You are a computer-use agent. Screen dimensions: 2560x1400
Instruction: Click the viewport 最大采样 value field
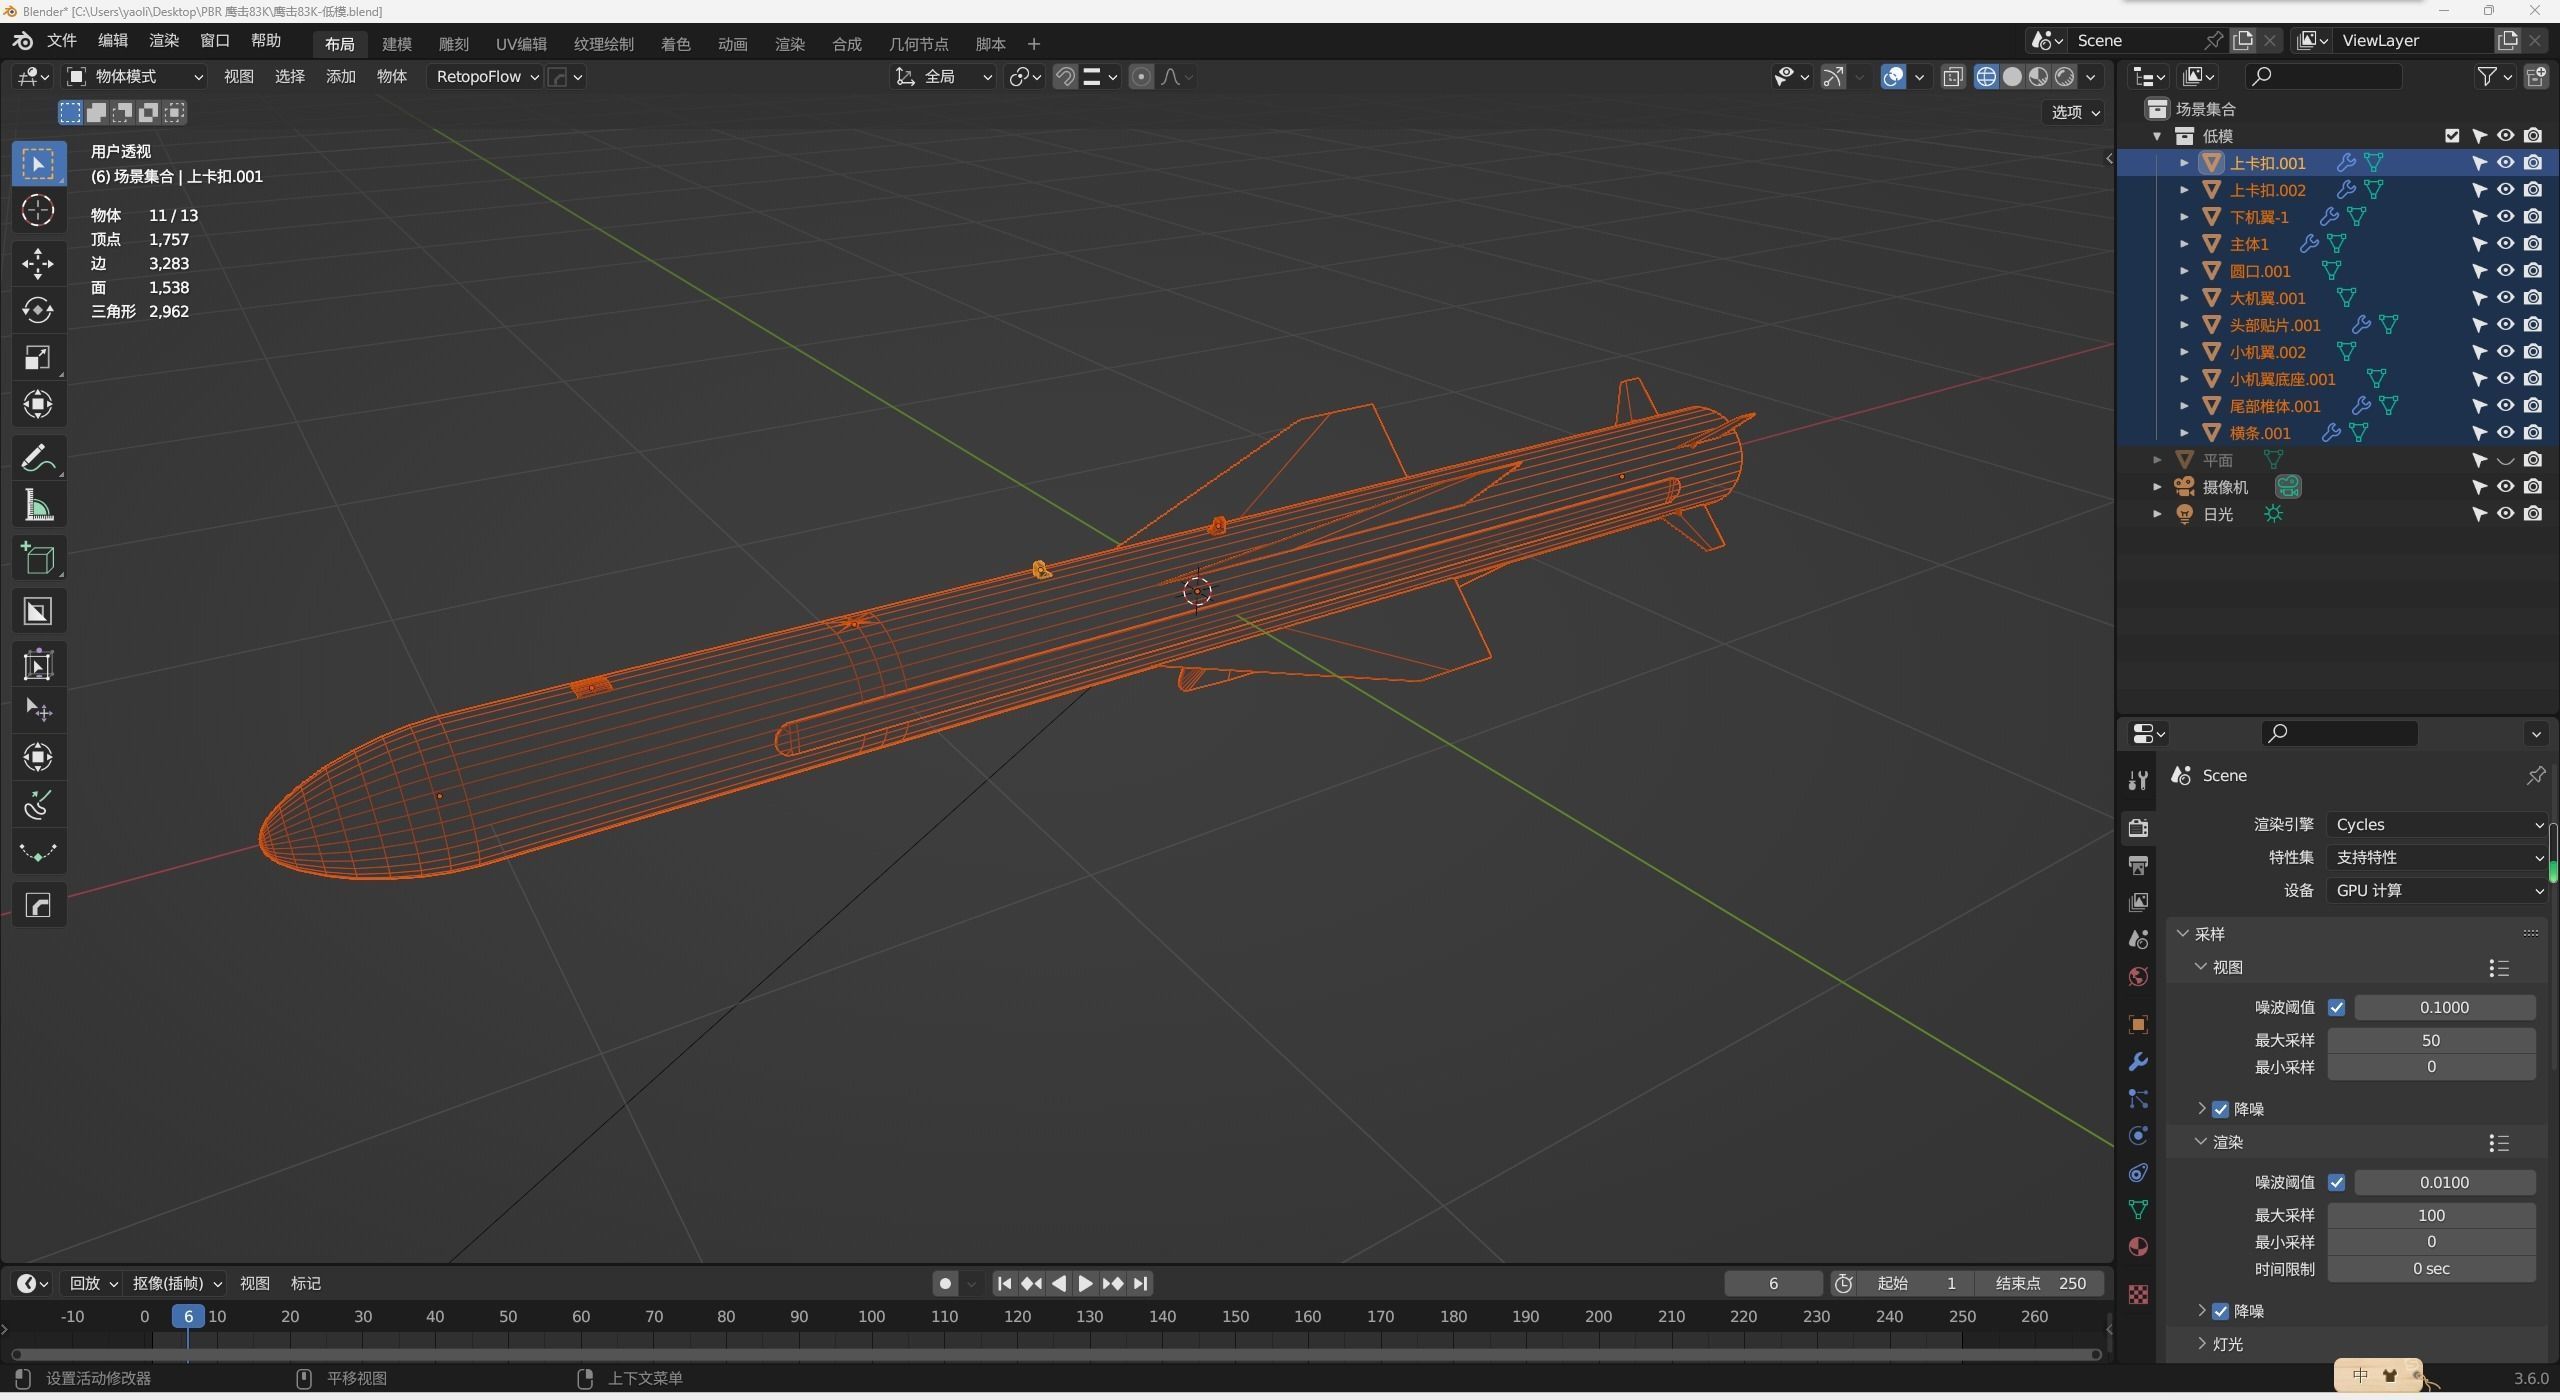(x=2430, y=1041)
